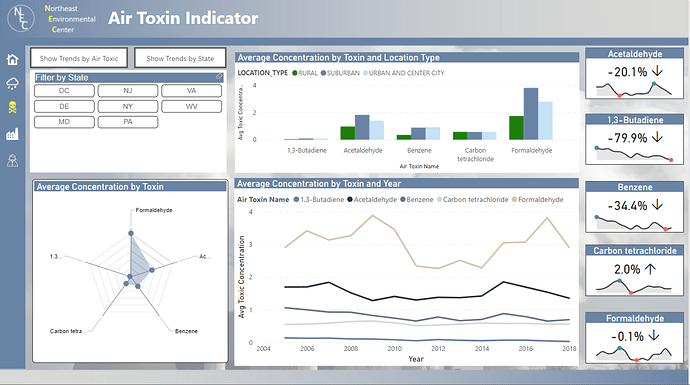
Task: Click Formaldehyde x-axis label in bar chart
Action: [x=531, y=150]
